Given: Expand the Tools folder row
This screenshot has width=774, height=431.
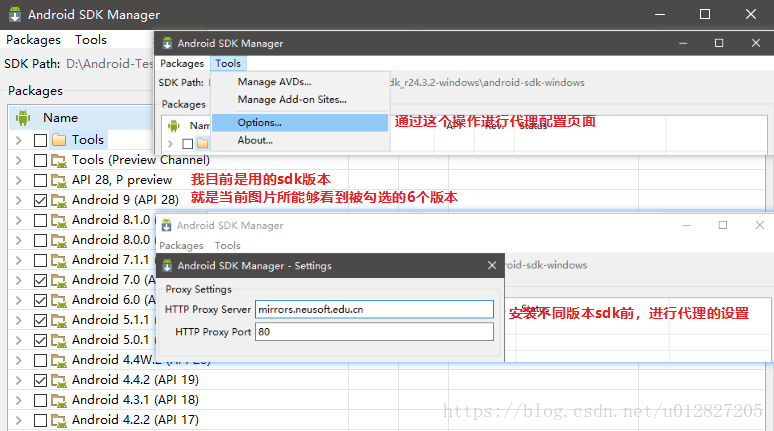Looking at the screenshot, I should pos(19,140).
